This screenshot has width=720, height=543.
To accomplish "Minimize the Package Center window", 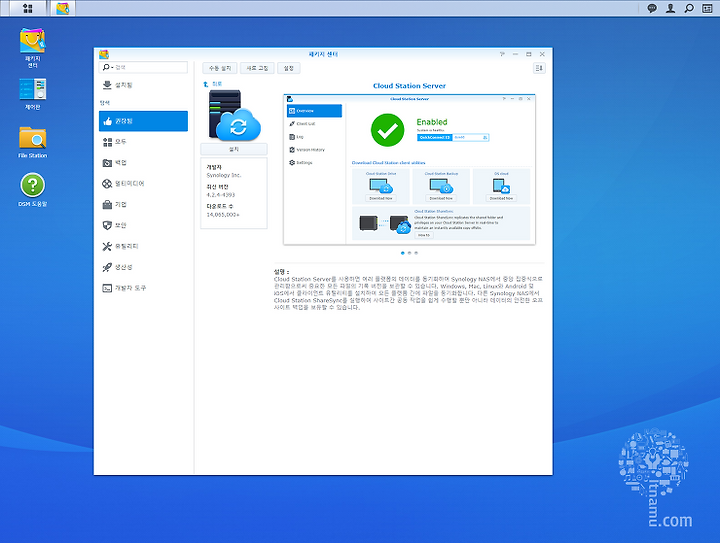I will pyautogui.click(x=515, y=54).
